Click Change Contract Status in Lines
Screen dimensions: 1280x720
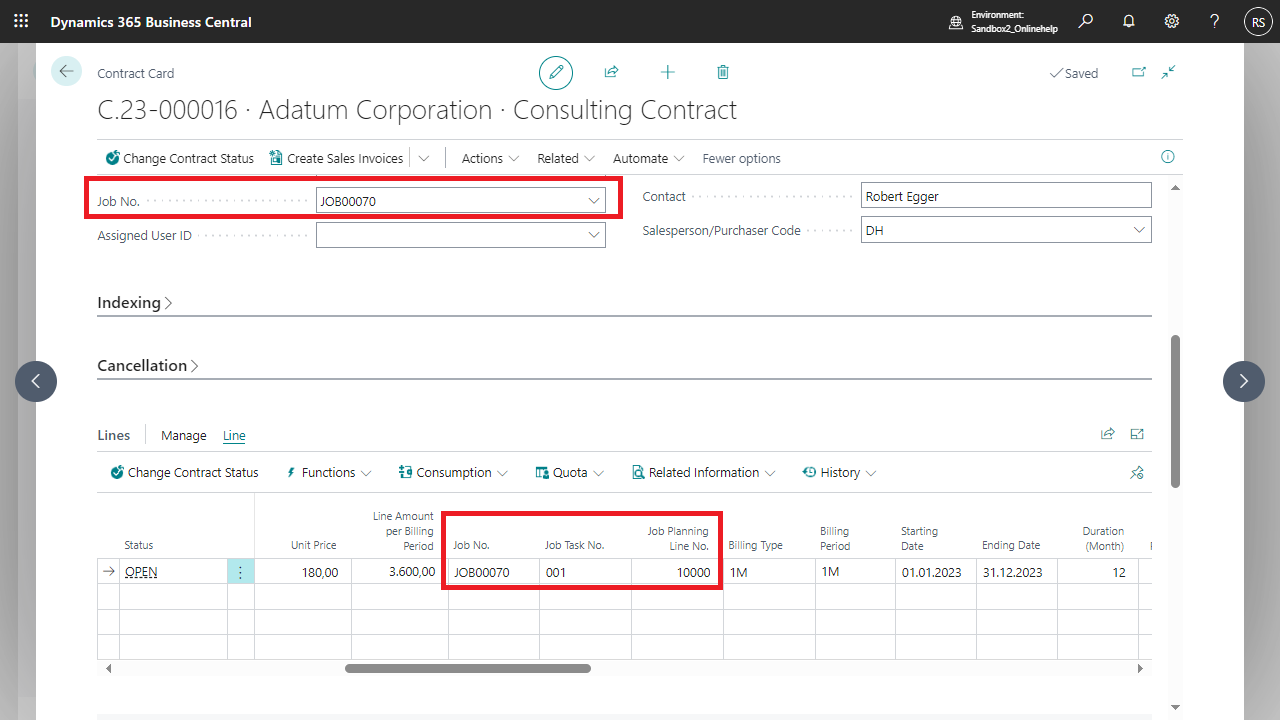(184, 472)
